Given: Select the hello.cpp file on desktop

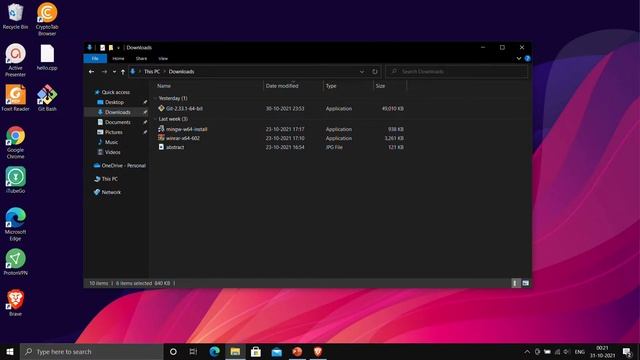Looking at the screenshot, I should pyautogui.click(x=47, y=58).
